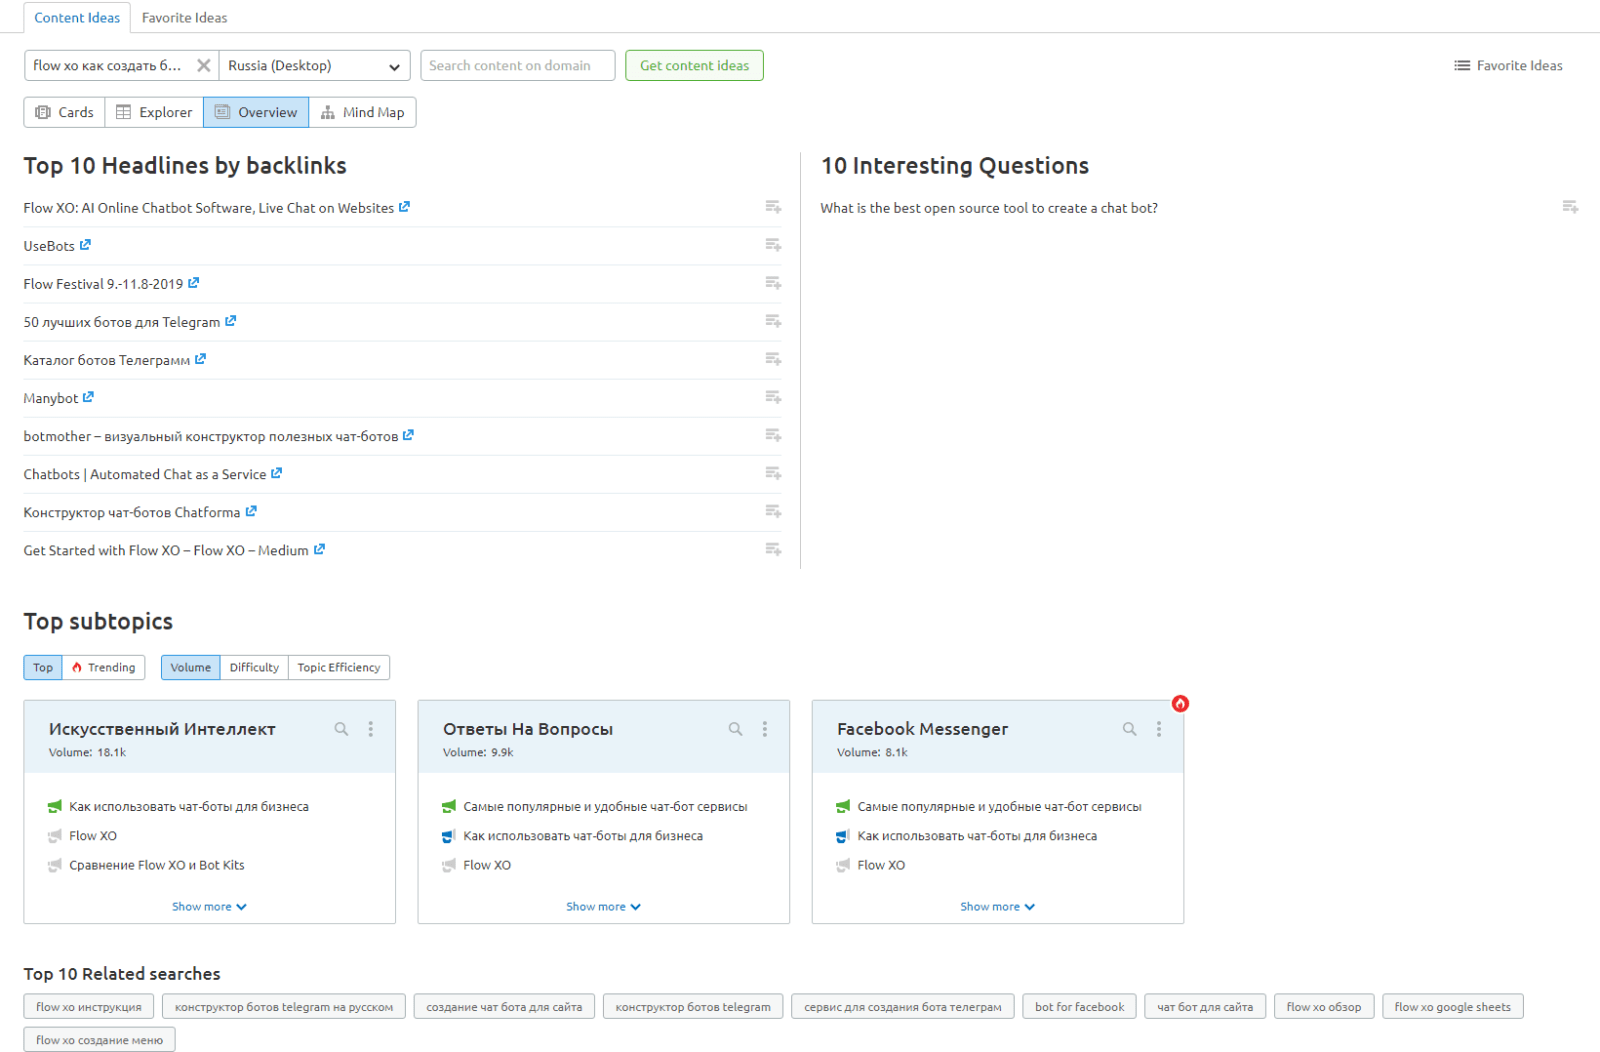The image size is (1600, 1052).
Task: Search icon on Facebook Messenger card
Action: click(1129, 729)
